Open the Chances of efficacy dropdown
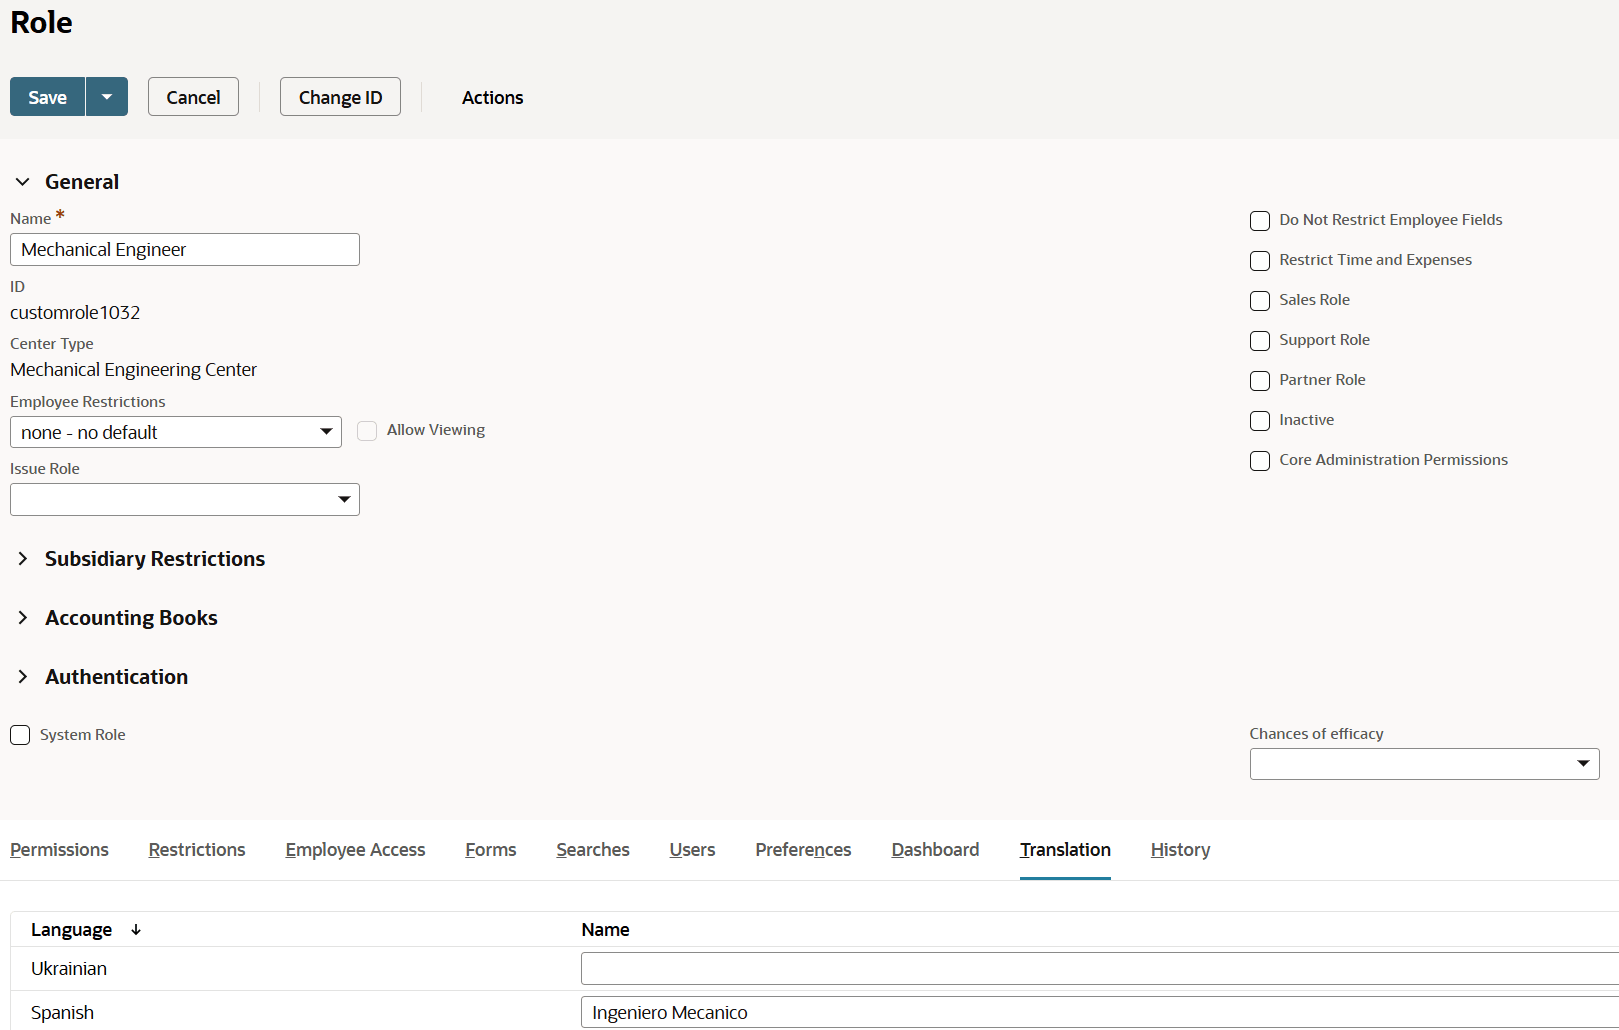The height and width of the screenshot is (1030, 1619). pos(1424,764)
